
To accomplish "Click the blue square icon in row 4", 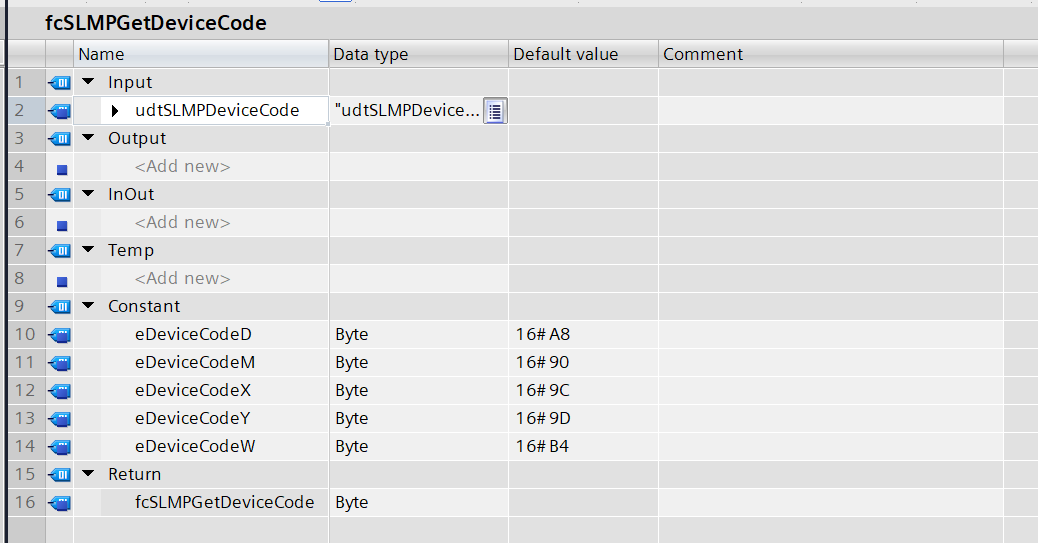I will point(61,168).
